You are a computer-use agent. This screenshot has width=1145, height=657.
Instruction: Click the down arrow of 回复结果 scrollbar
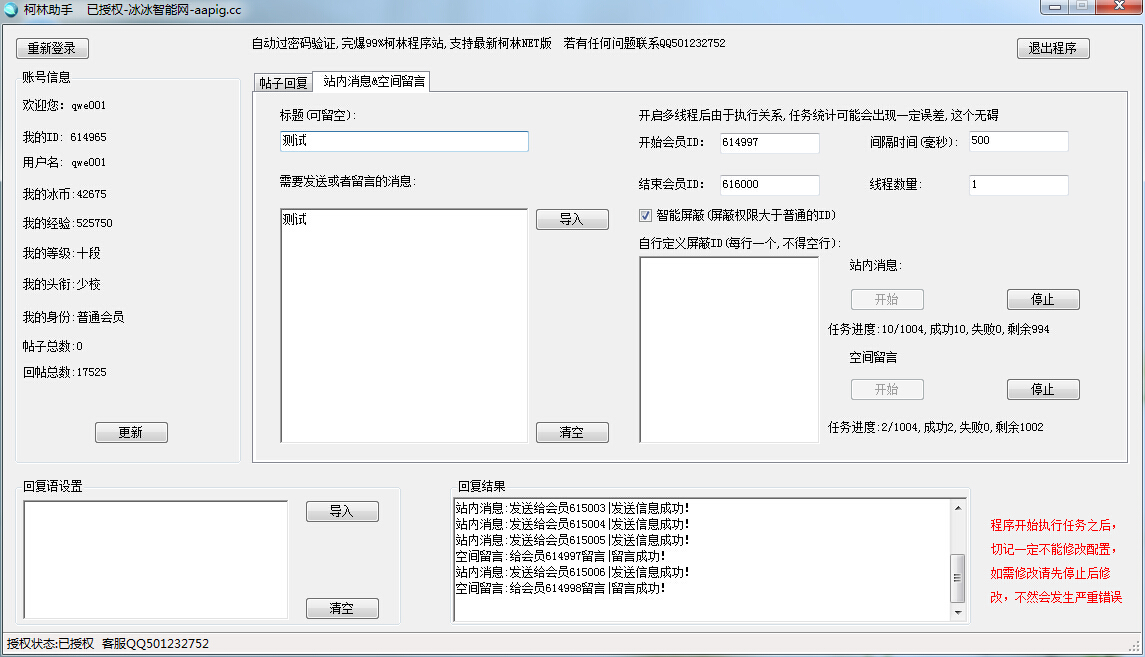click(958, 612)
